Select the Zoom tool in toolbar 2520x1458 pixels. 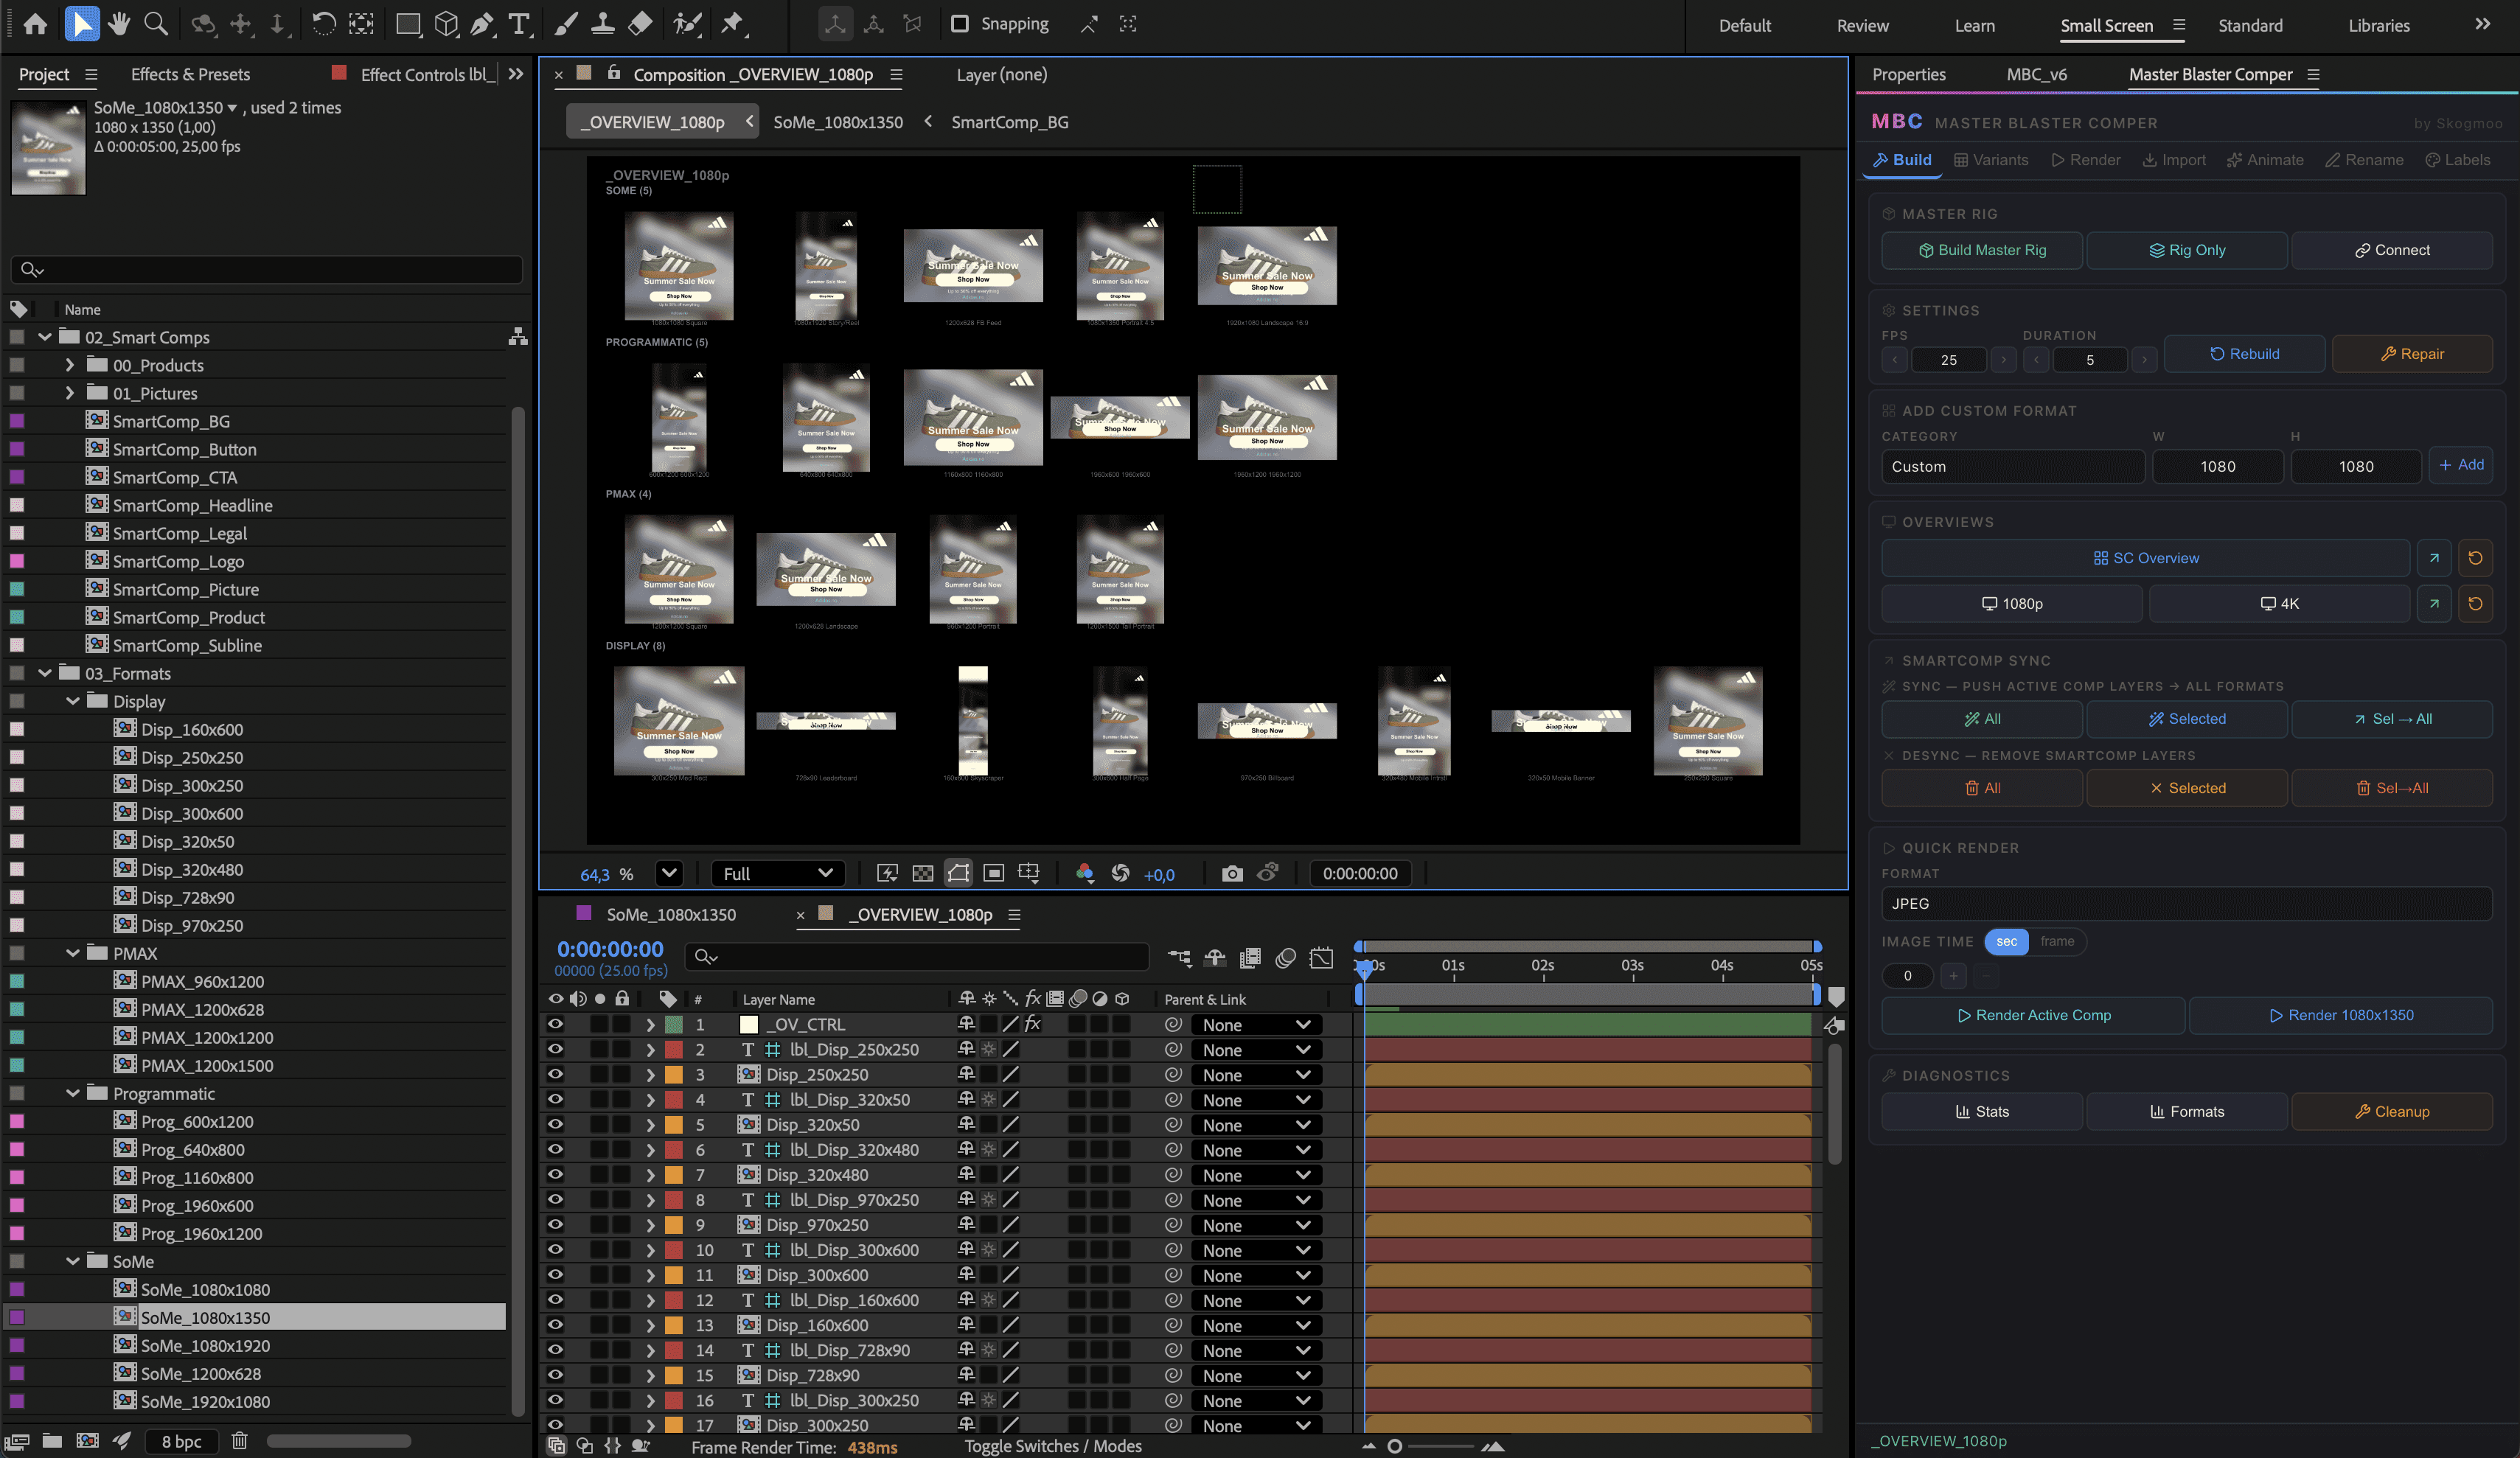tap(156, 24)
